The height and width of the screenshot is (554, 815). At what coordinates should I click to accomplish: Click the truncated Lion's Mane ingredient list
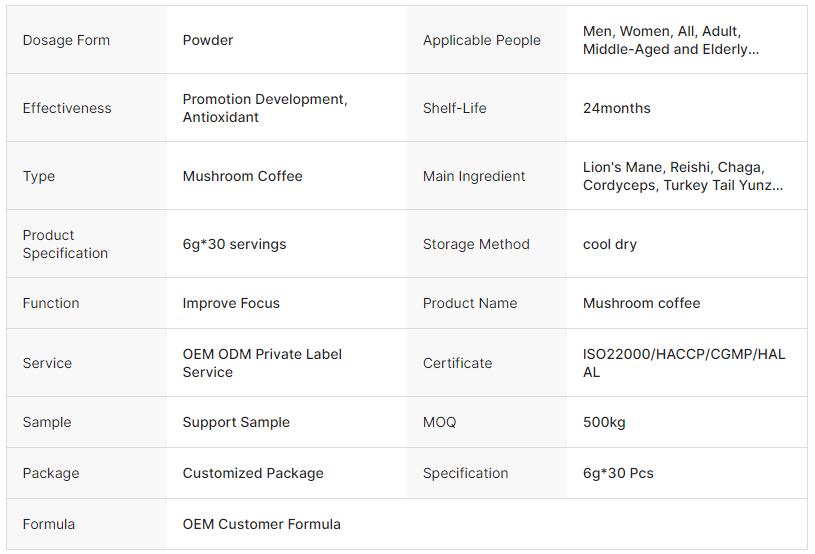682,176
